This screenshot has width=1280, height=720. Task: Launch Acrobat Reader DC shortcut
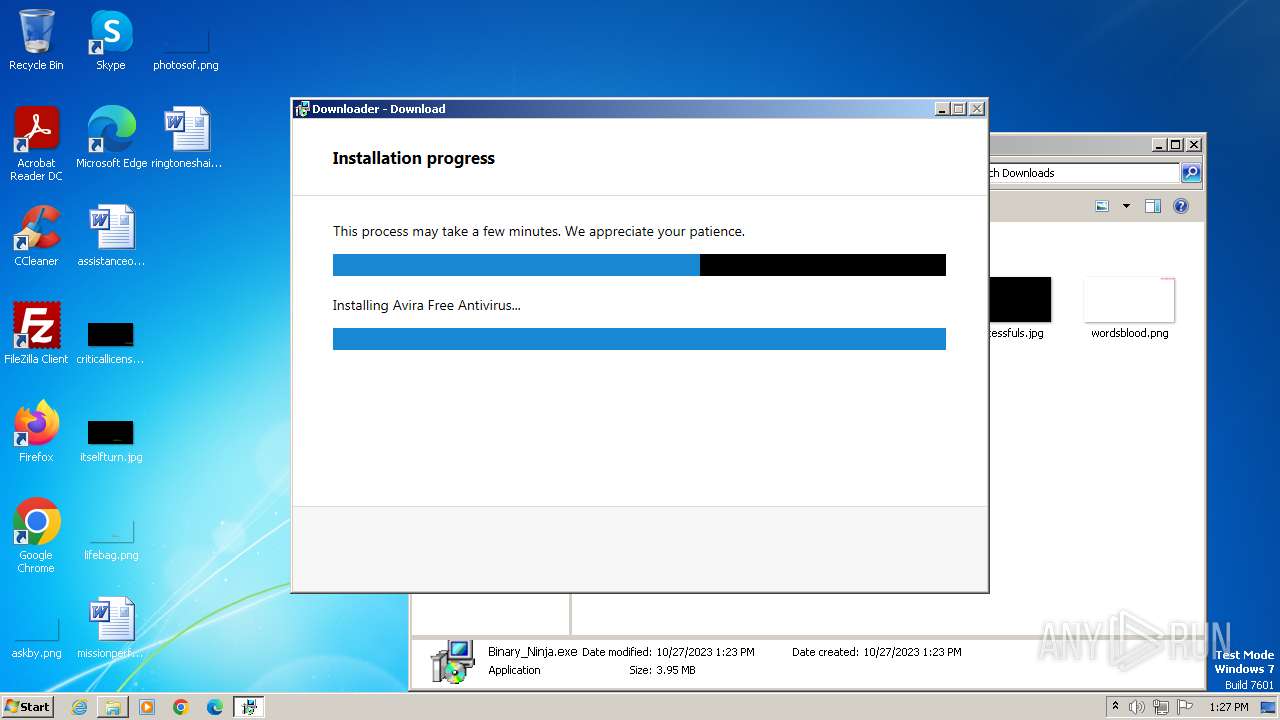[x=36, y=144]
